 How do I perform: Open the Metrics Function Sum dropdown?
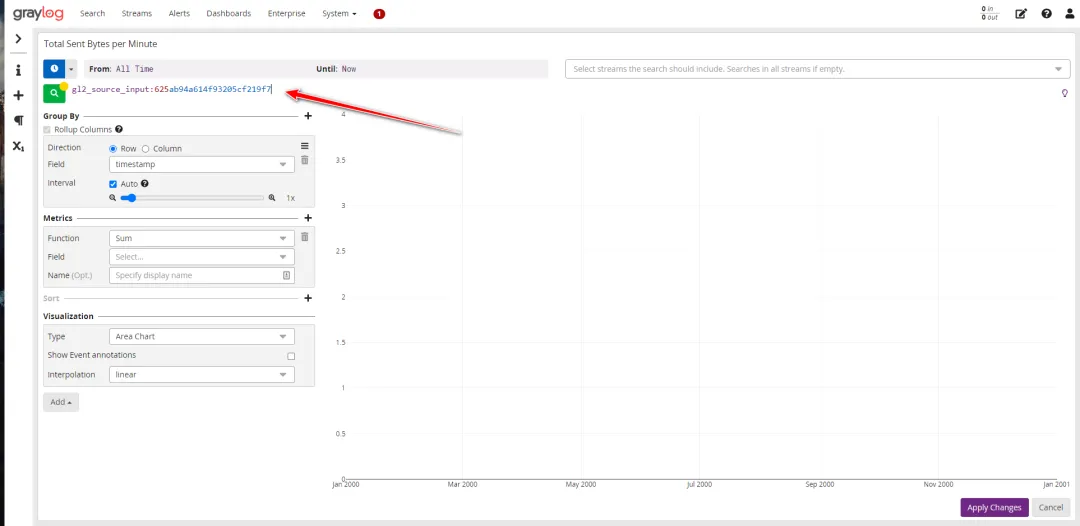(202, 238)
